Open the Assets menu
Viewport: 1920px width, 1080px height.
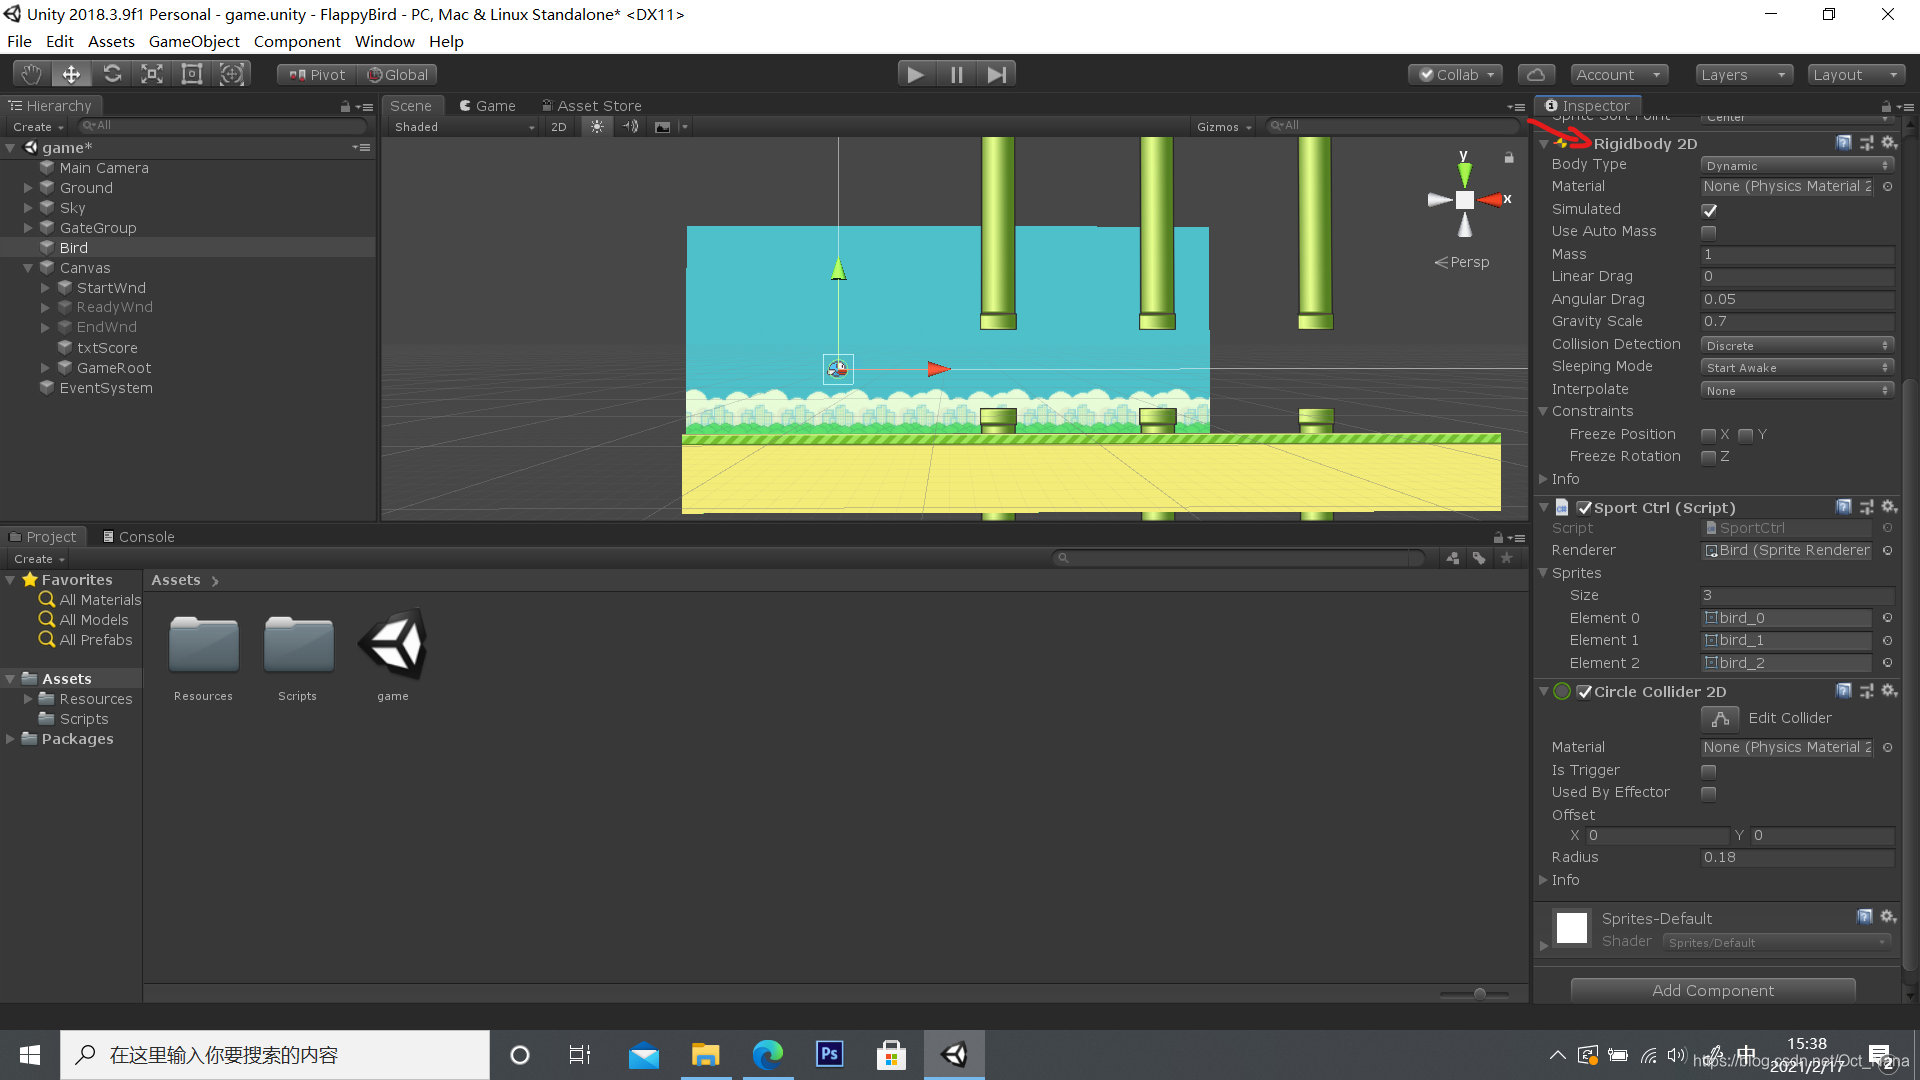[x=111, y=41]
